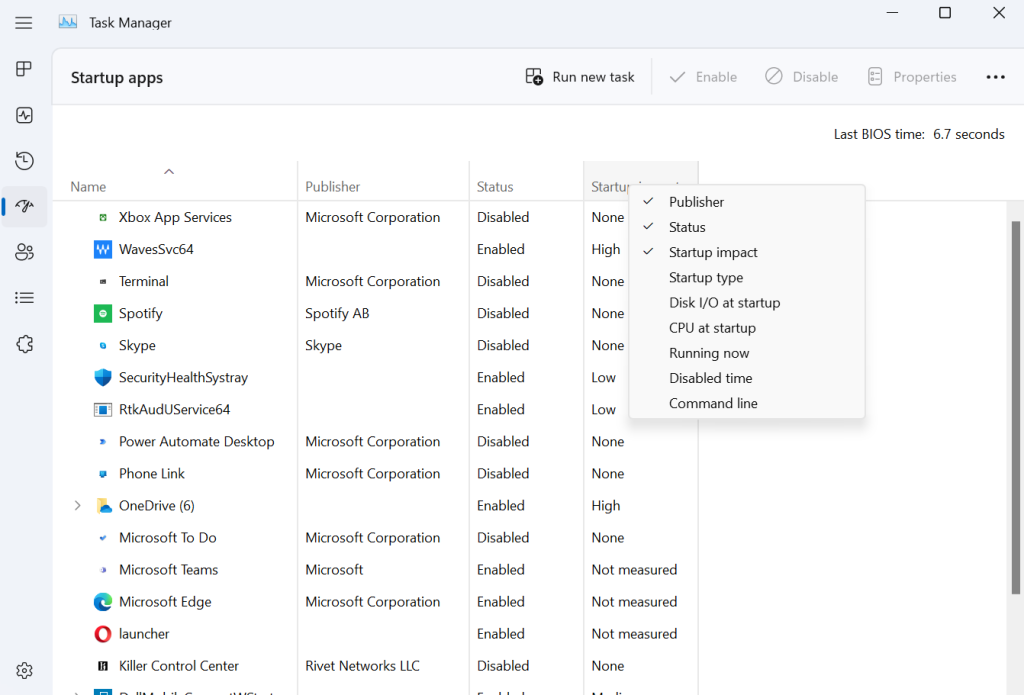Minimize the Task Manager window
This screenshot has height=695, width=1024.
click(x=892, y=12)
